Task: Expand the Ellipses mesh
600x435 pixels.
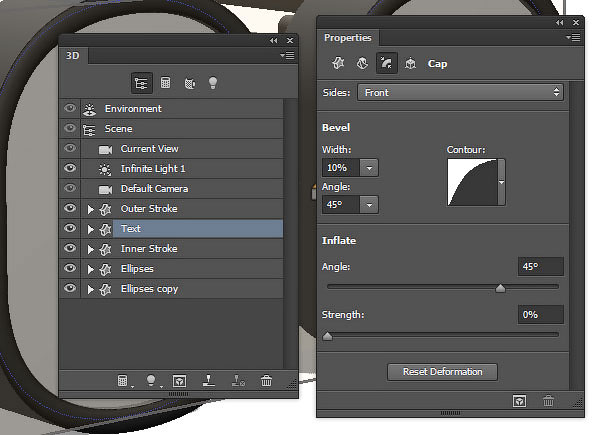Action: pyautogui.click(x=91, y=269)
